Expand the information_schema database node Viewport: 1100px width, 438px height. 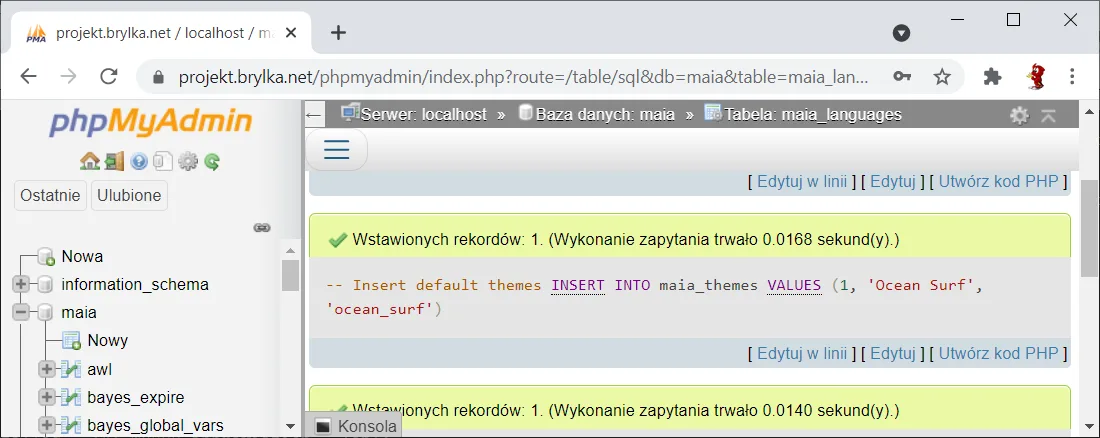tap(20, 284)
